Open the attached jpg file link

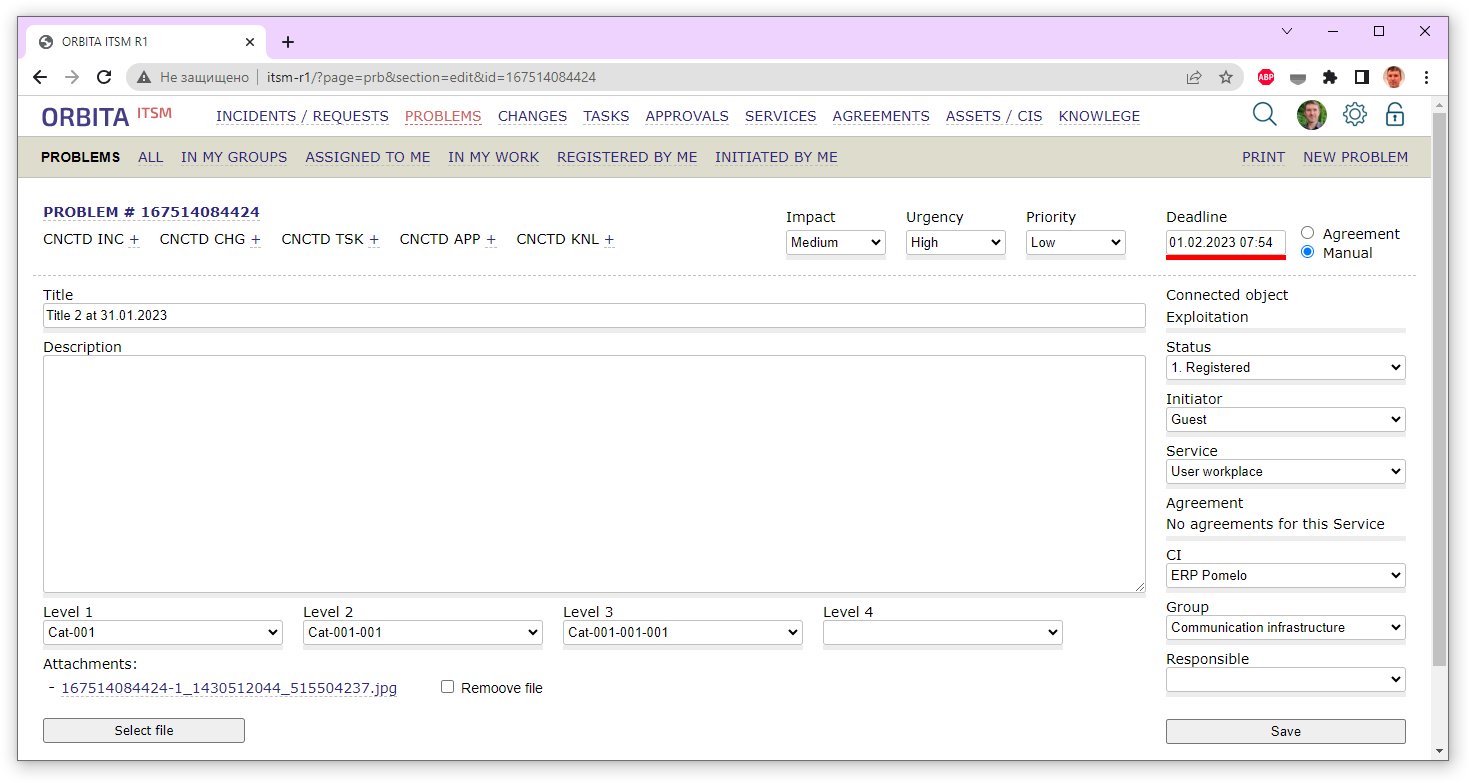pos(229,688)
